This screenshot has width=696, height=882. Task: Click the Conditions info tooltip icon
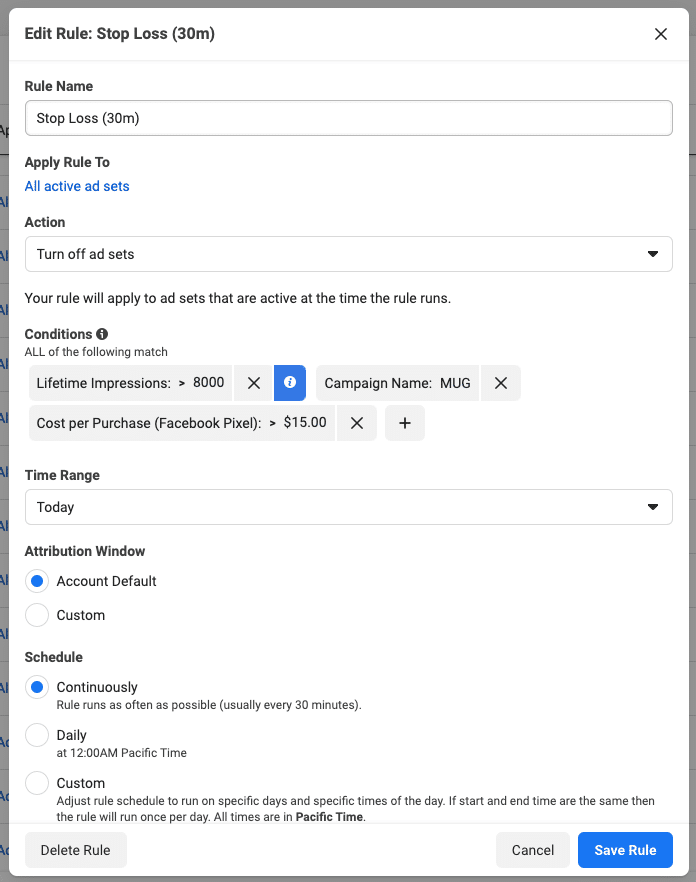pos(102,334)
